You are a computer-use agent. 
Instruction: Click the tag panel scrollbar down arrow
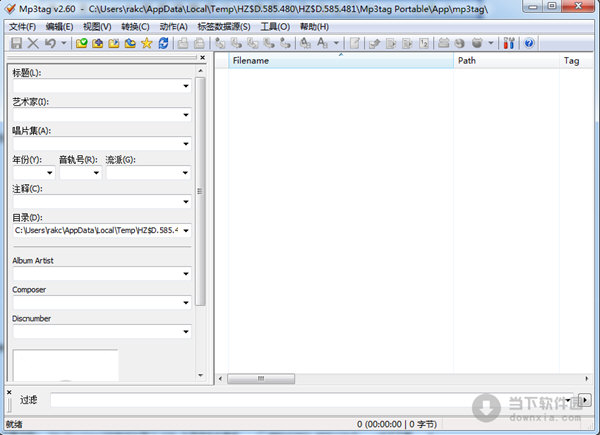(x=201, y=375)
